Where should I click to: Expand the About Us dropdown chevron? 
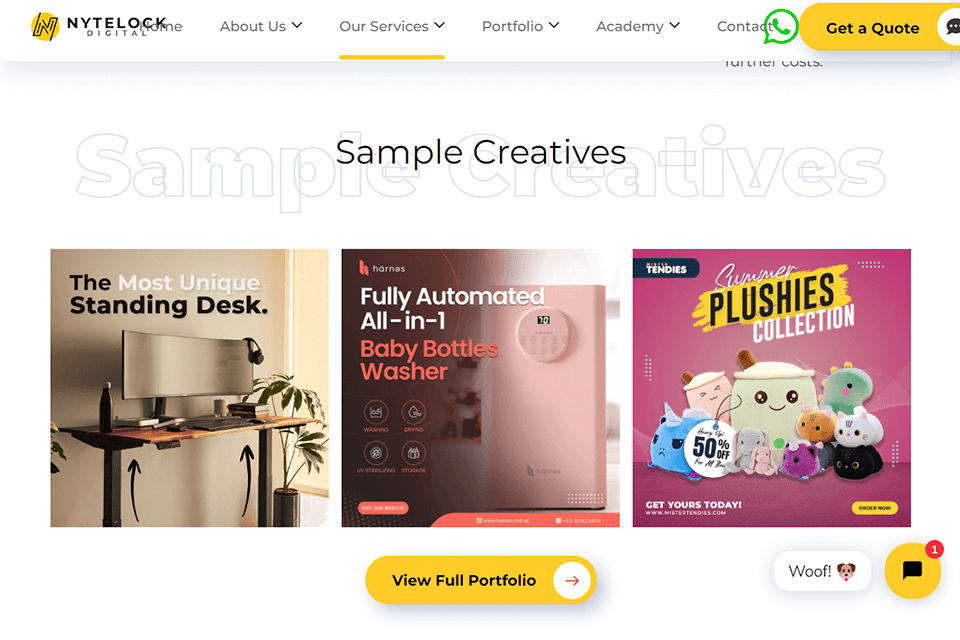297,25
